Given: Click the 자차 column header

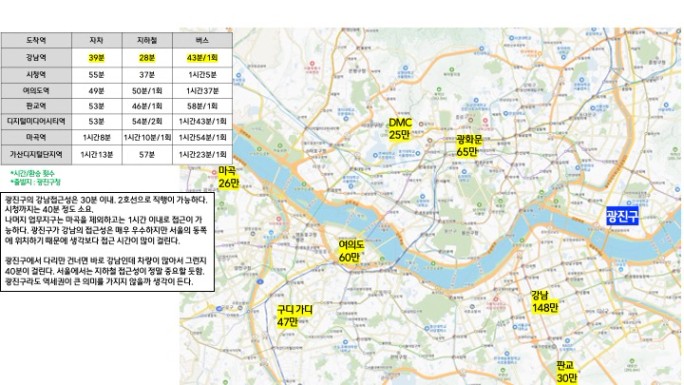Looking at the screenshot, I should coord(96,40).
